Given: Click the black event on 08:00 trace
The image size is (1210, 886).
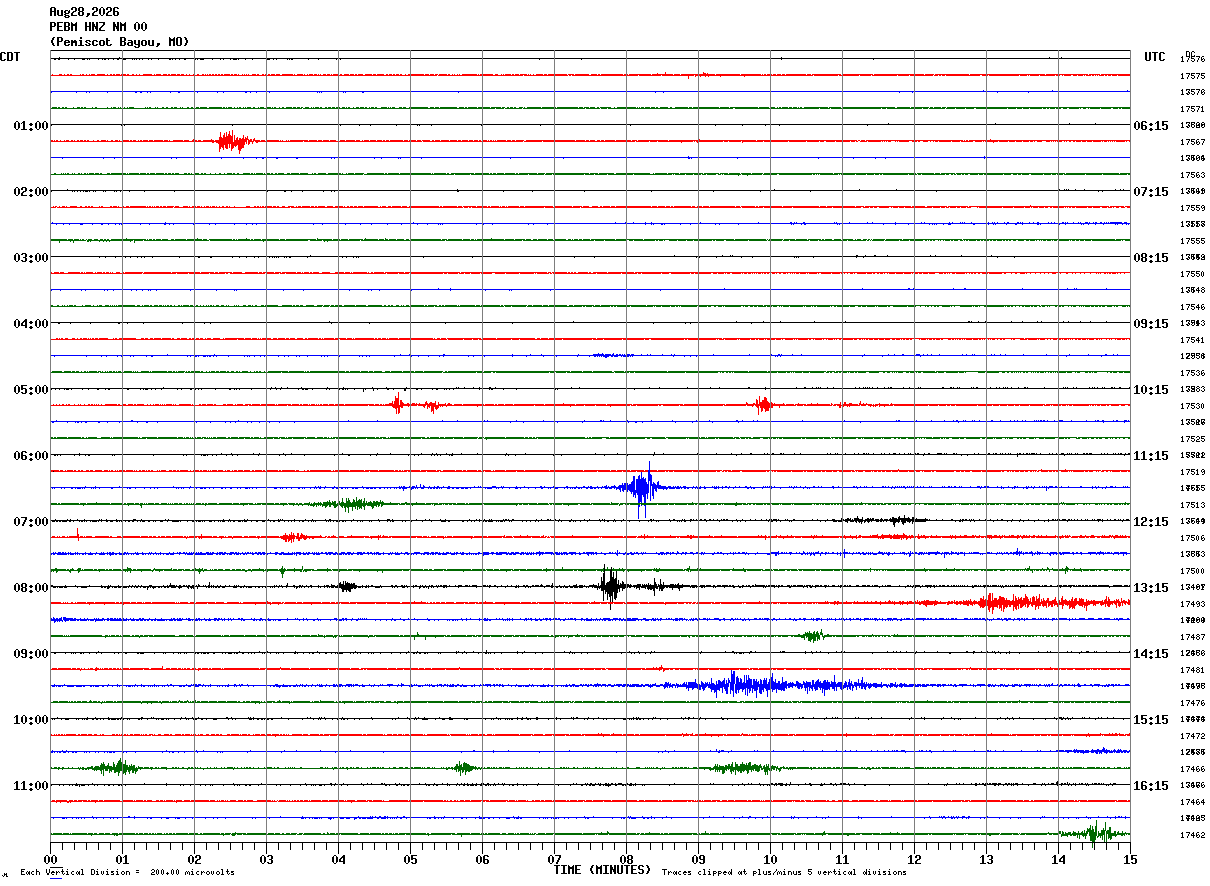Looking at the screenshot, I should (611, 586).
